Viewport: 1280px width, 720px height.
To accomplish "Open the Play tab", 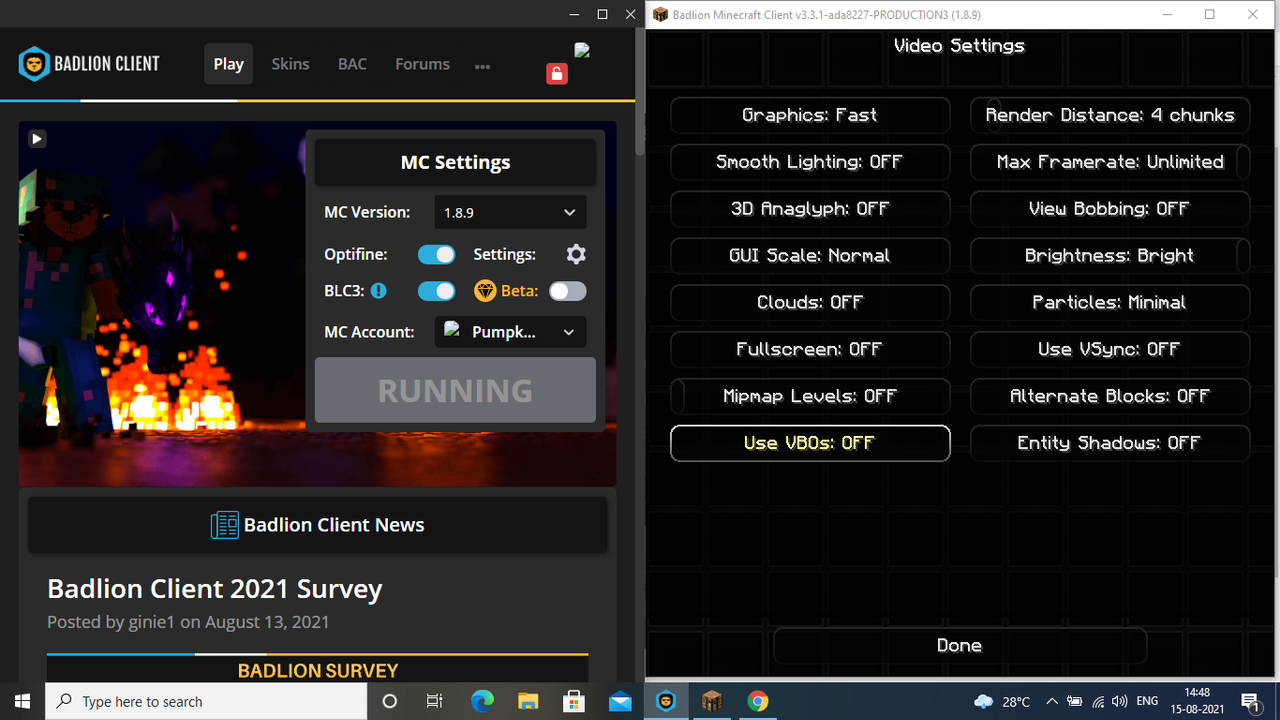I will click(228, 64).
